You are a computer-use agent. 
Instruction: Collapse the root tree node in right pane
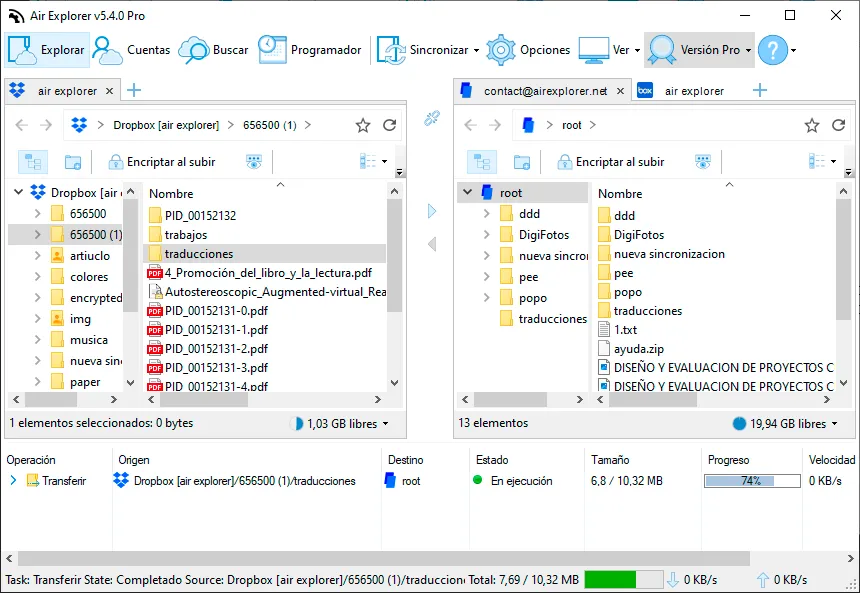467,192
